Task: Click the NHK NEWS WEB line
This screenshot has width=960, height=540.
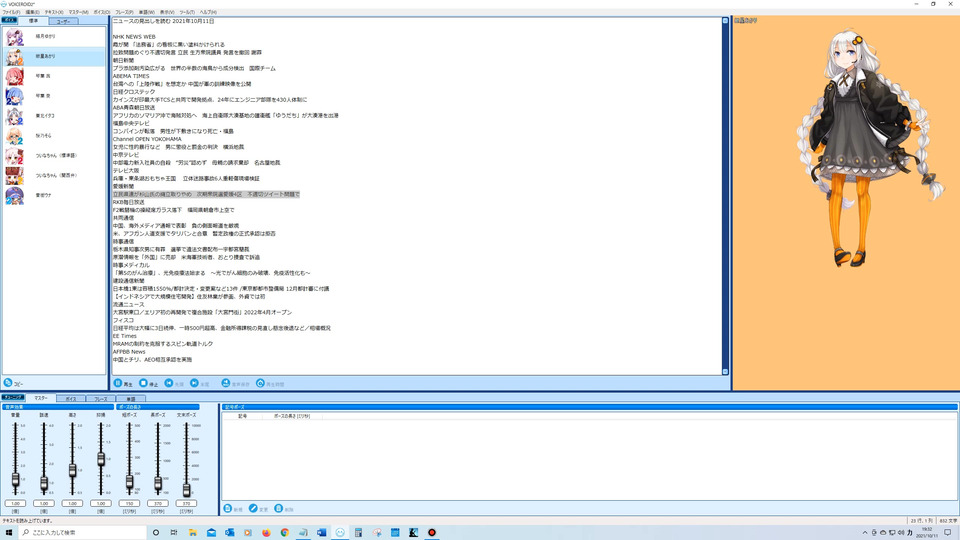Action: coord(134,37)
